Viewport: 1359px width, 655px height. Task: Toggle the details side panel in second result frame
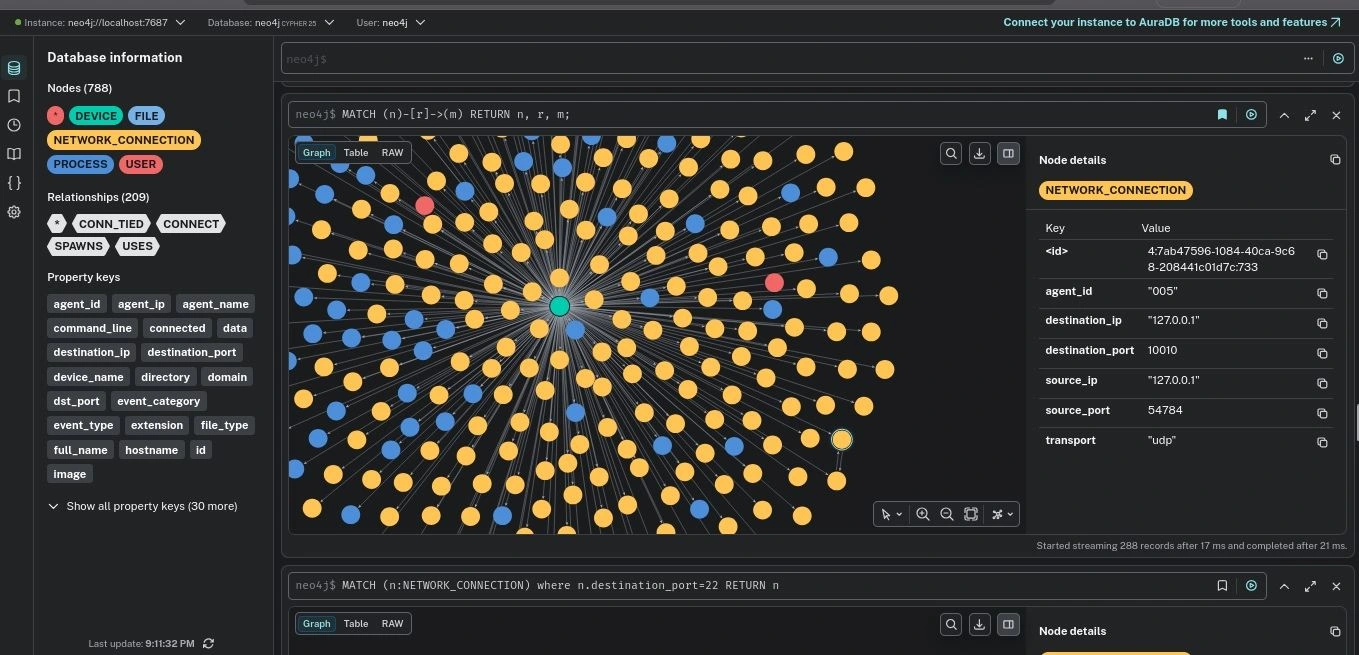[1008, 624]
